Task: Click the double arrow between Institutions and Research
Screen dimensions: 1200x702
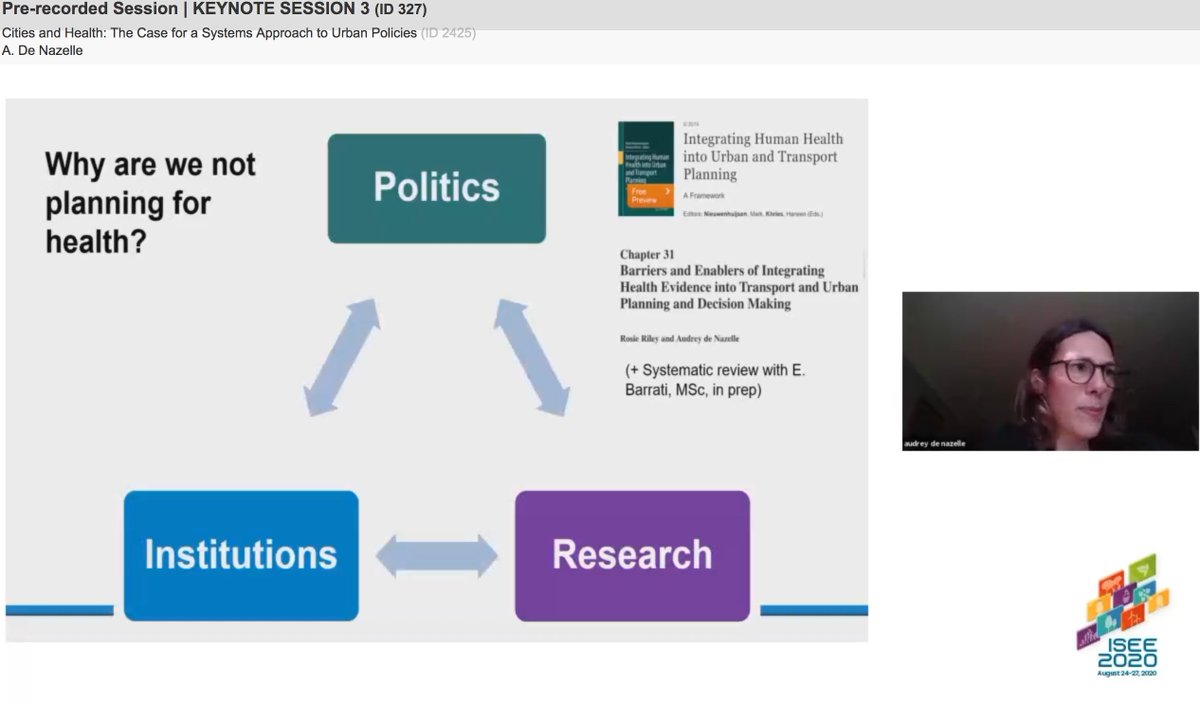Action: coord(436,556)
